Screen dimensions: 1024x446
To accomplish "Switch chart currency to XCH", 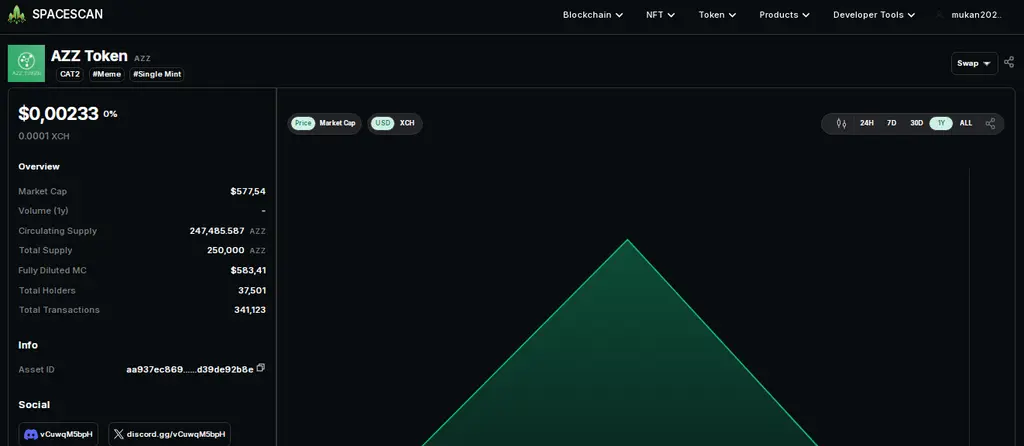I will [x=407, y=123].
